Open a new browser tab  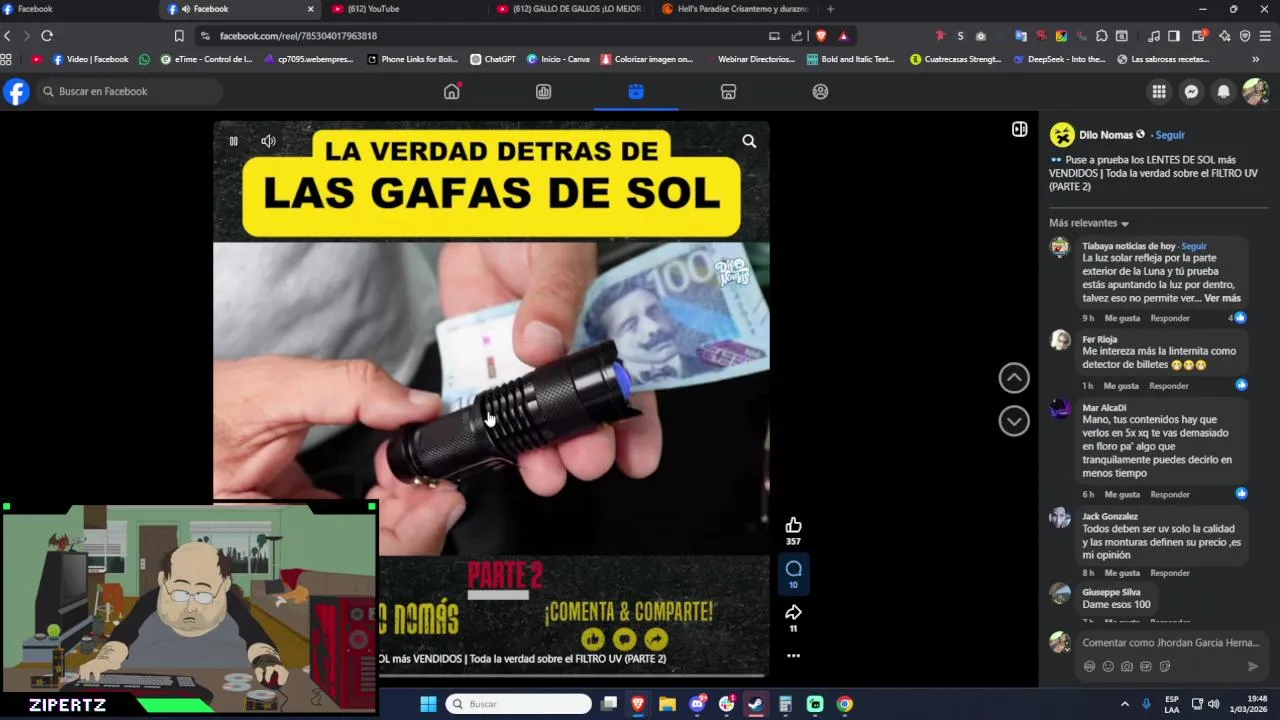[x=830, y=9]
